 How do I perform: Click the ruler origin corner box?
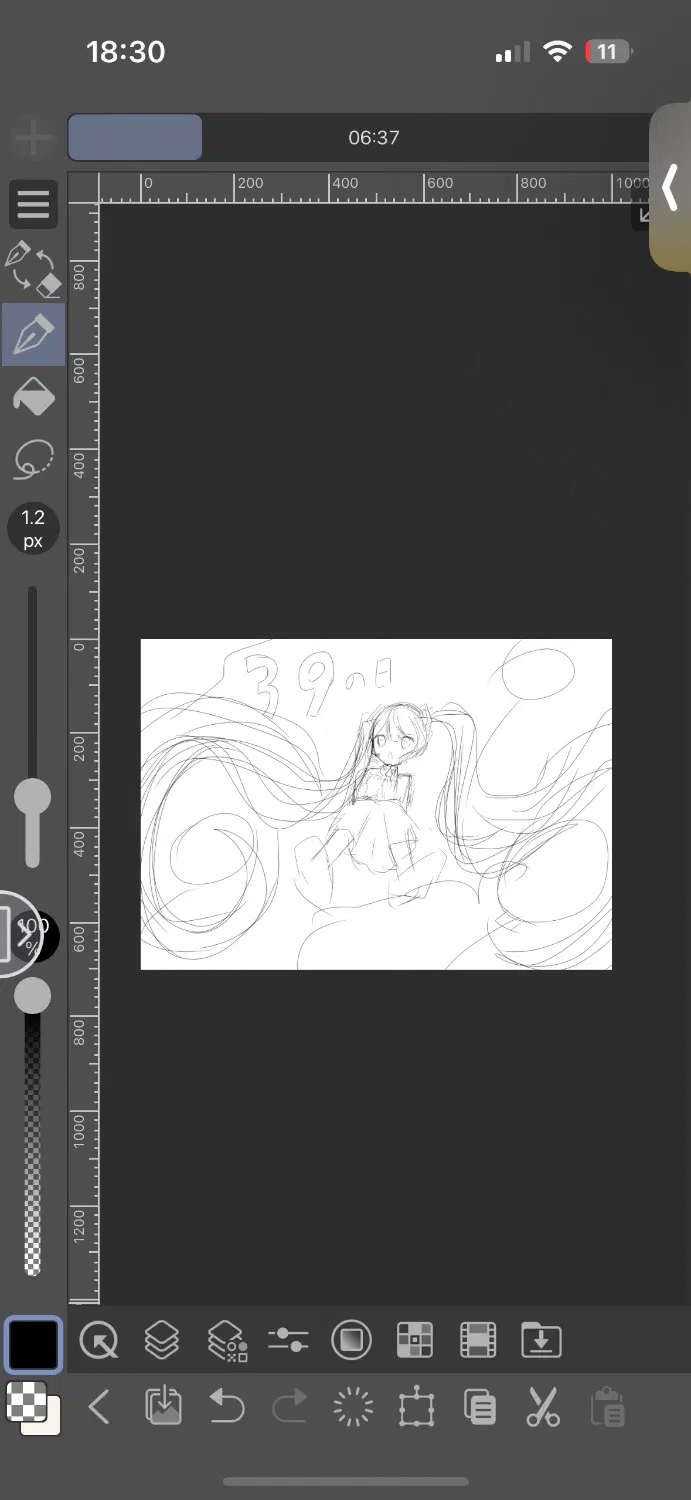pos(83,188)
